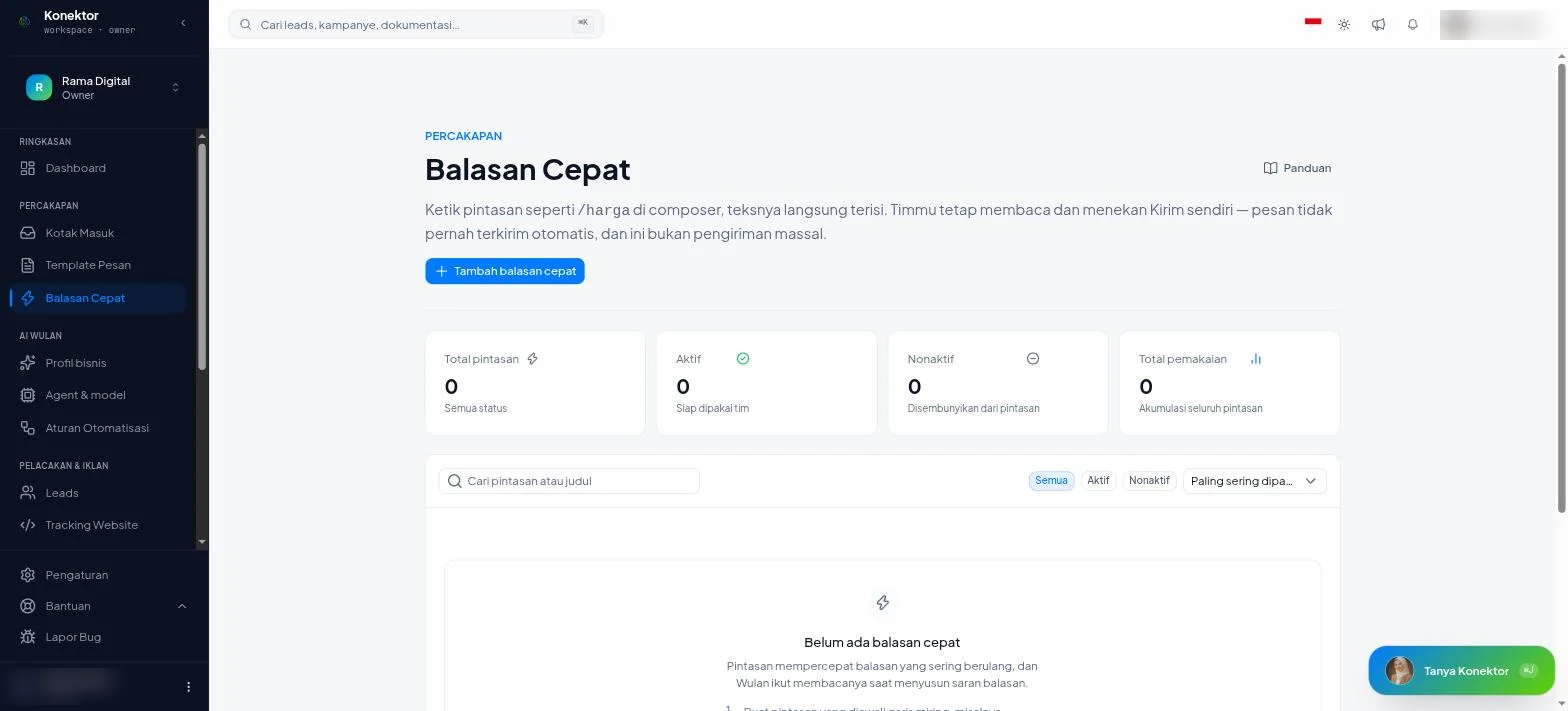This screenshot has width=1568, height=711.
Task: Switch language via Indonesian flag icon
Action: (1313, 22)
